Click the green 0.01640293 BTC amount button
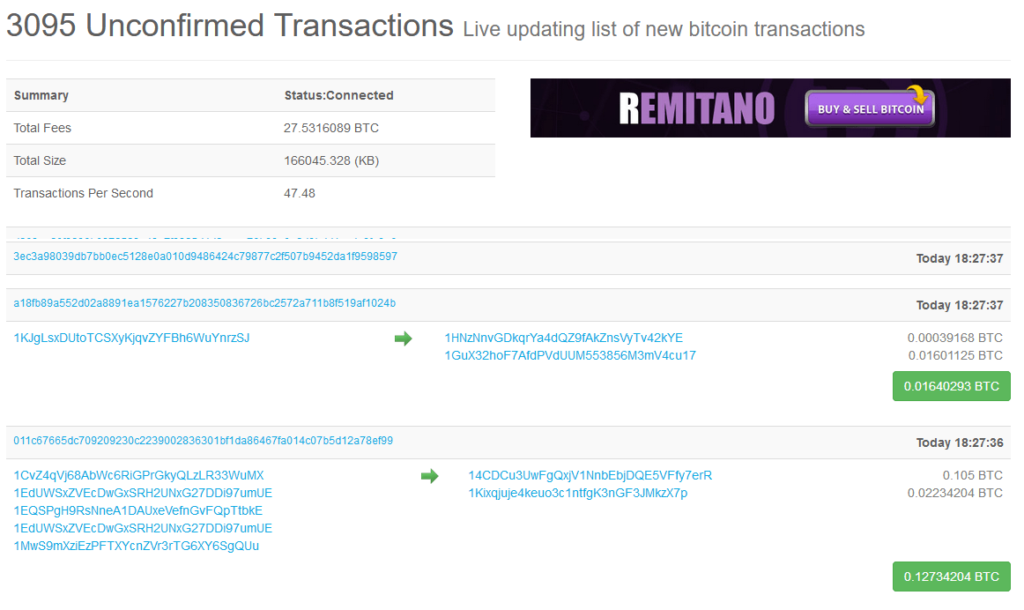The height and width of the screenshot is (610, 1024). tap(951, 385)
